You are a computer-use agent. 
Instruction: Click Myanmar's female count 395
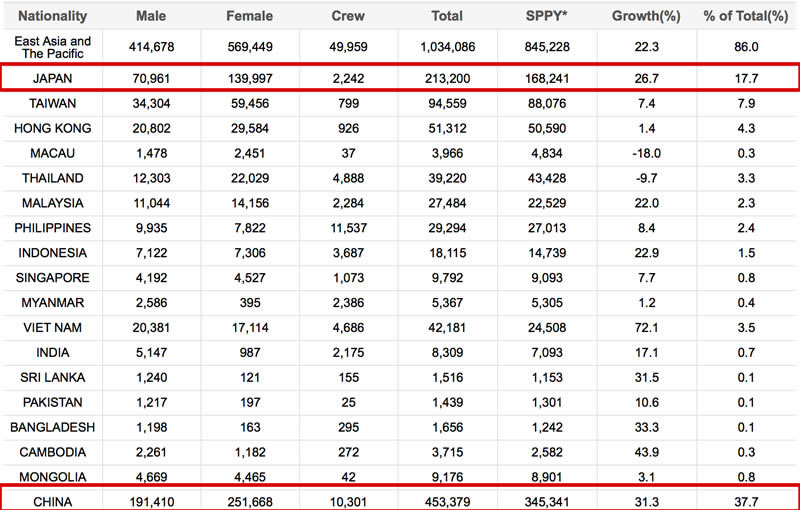tap(250, 303)
